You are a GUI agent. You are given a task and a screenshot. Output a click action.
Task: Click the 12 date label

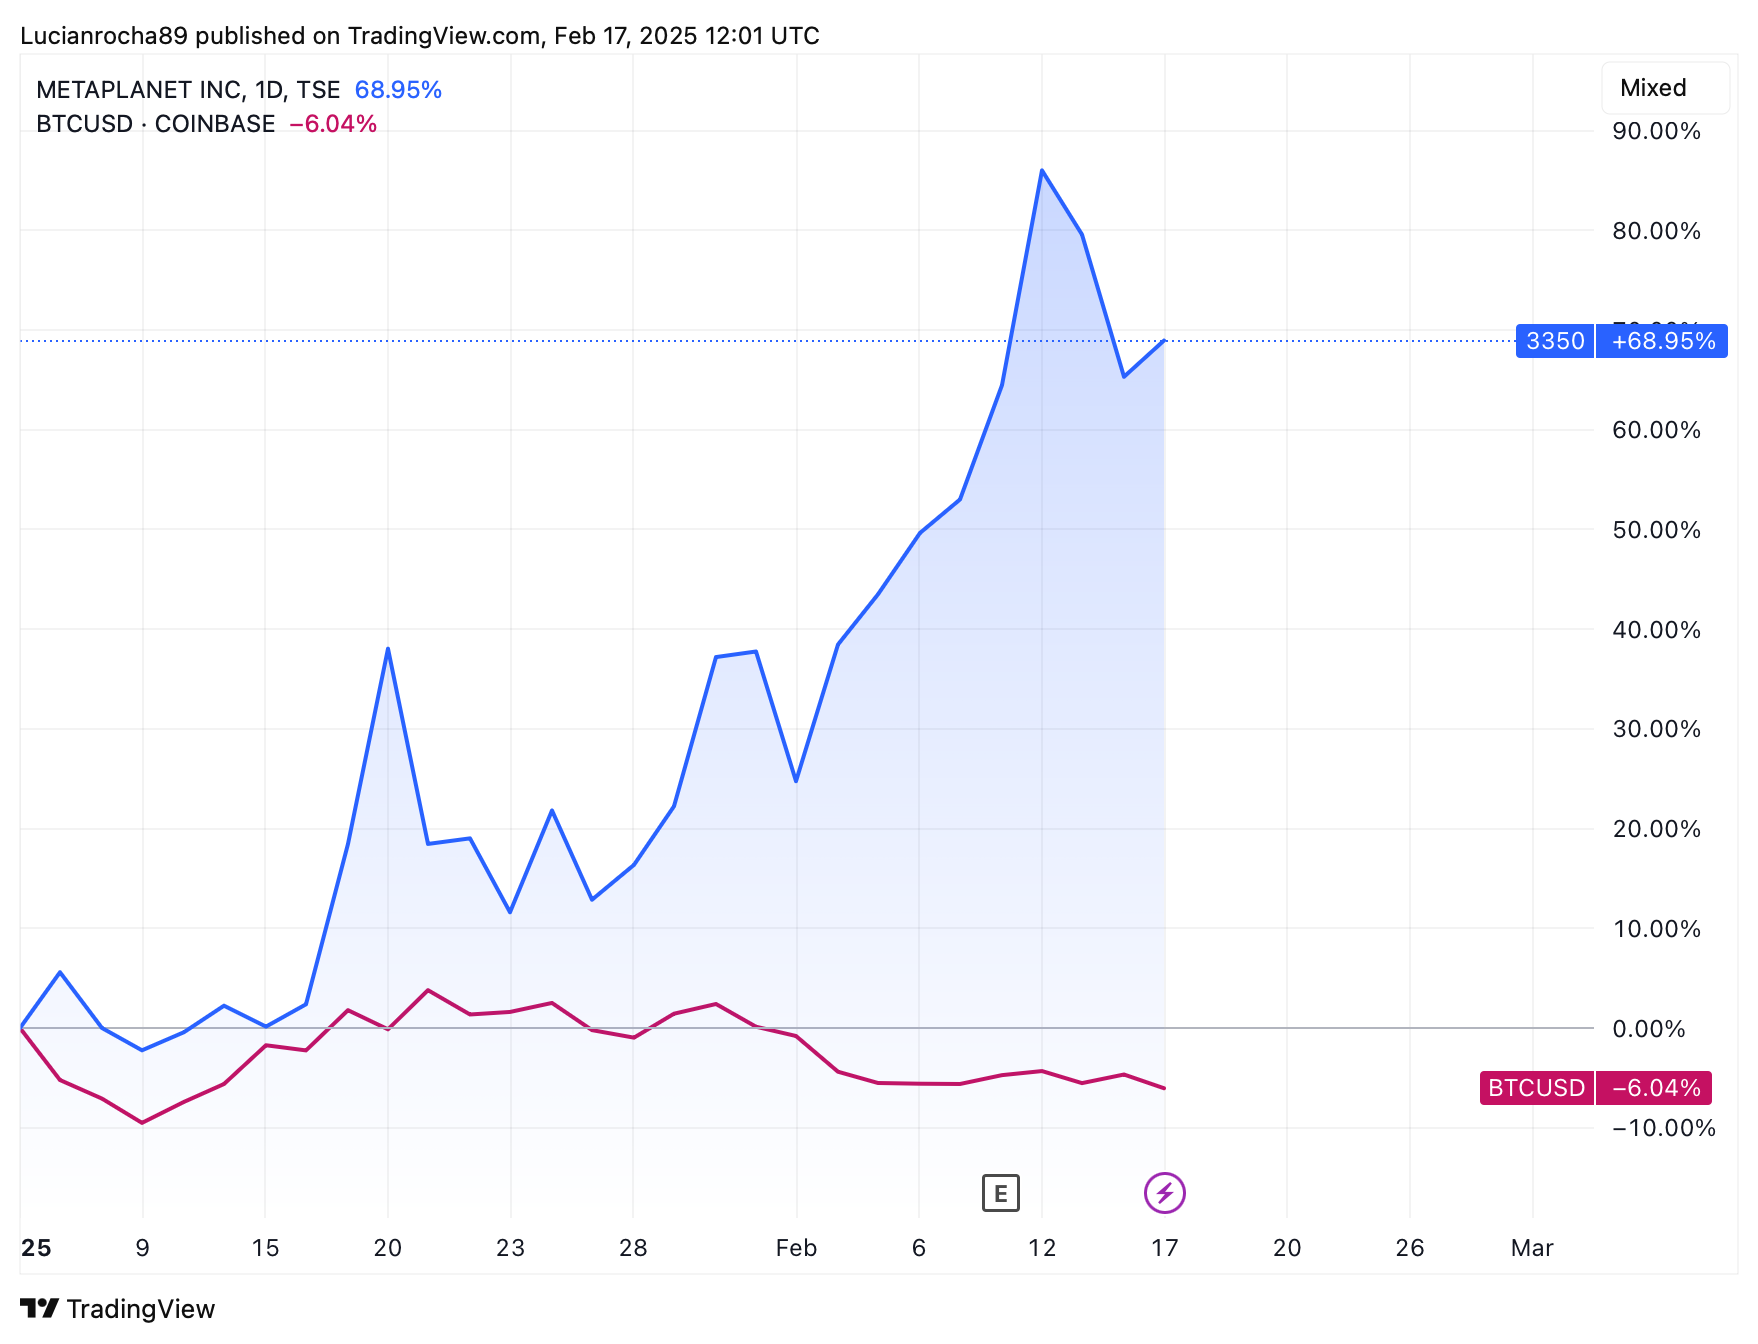coord(1042,1248)
